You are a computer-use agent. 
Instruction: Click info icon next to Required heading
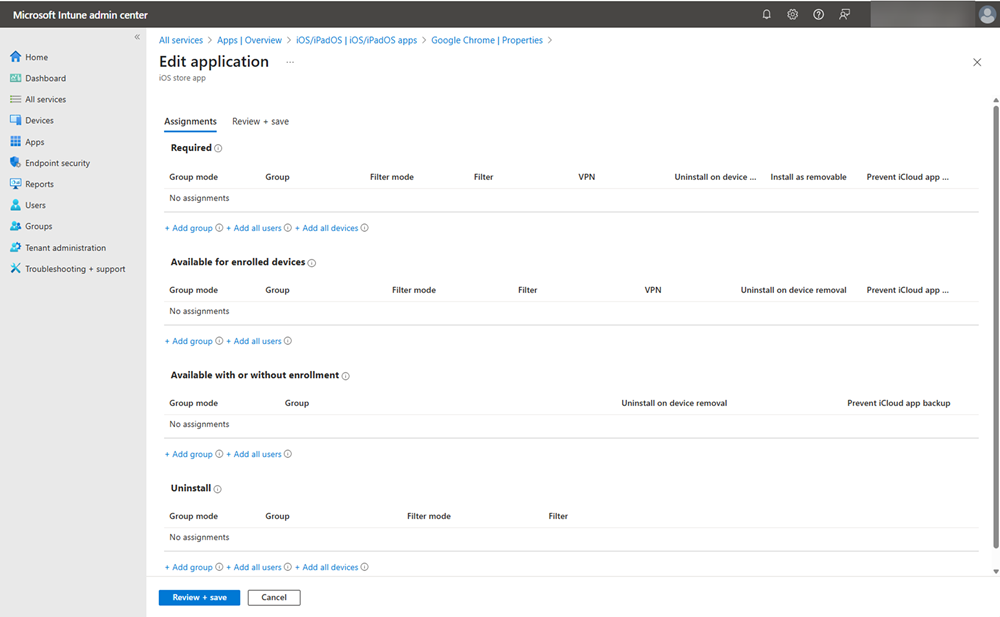(x=218, y=148)
